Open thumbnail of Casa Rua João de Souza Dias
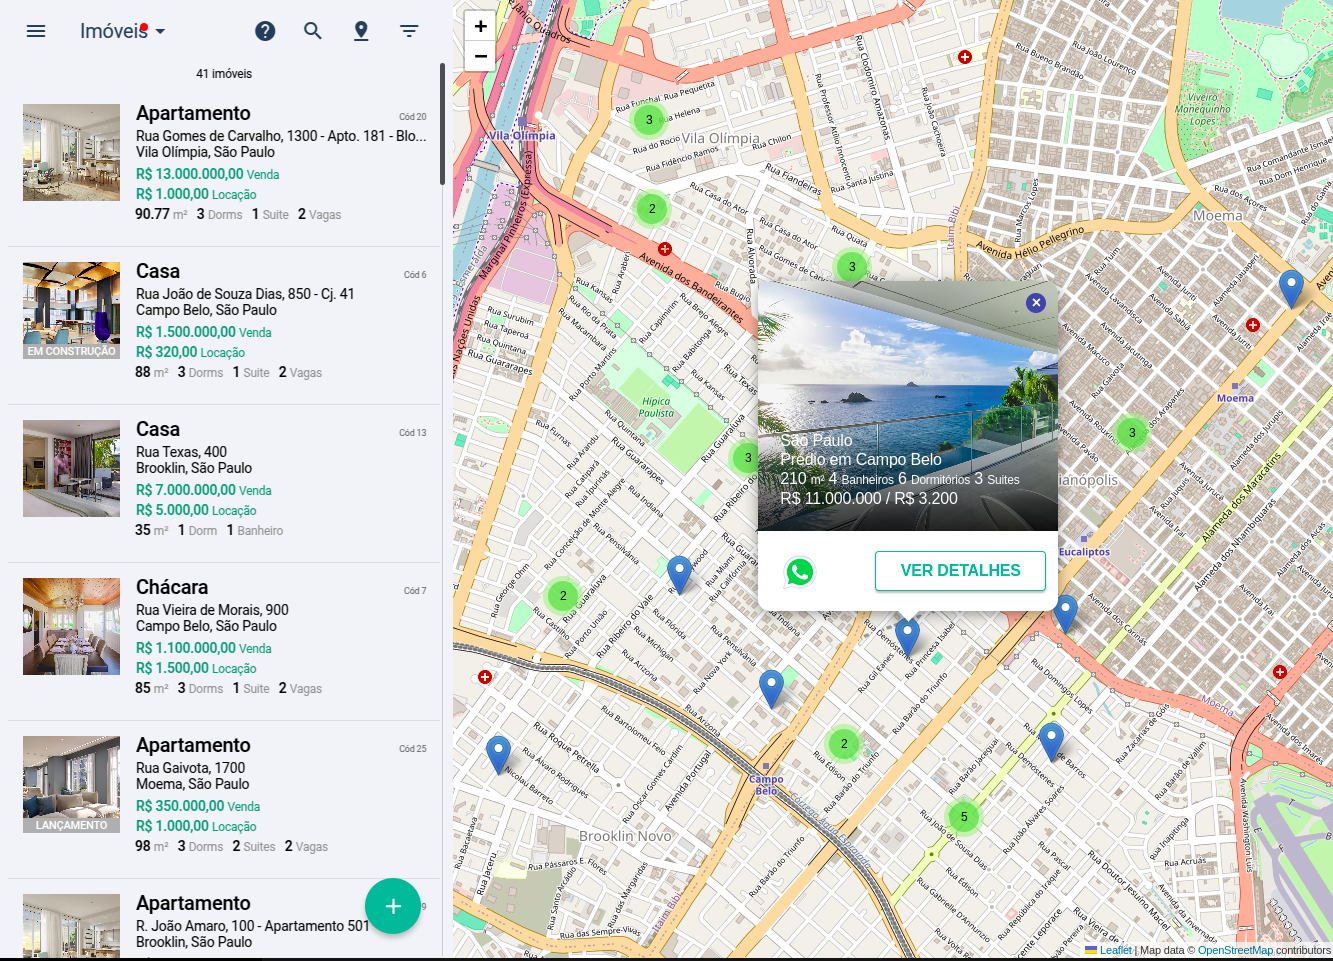The width and height of the screenshot is (1333, 961). pos(71,310)
